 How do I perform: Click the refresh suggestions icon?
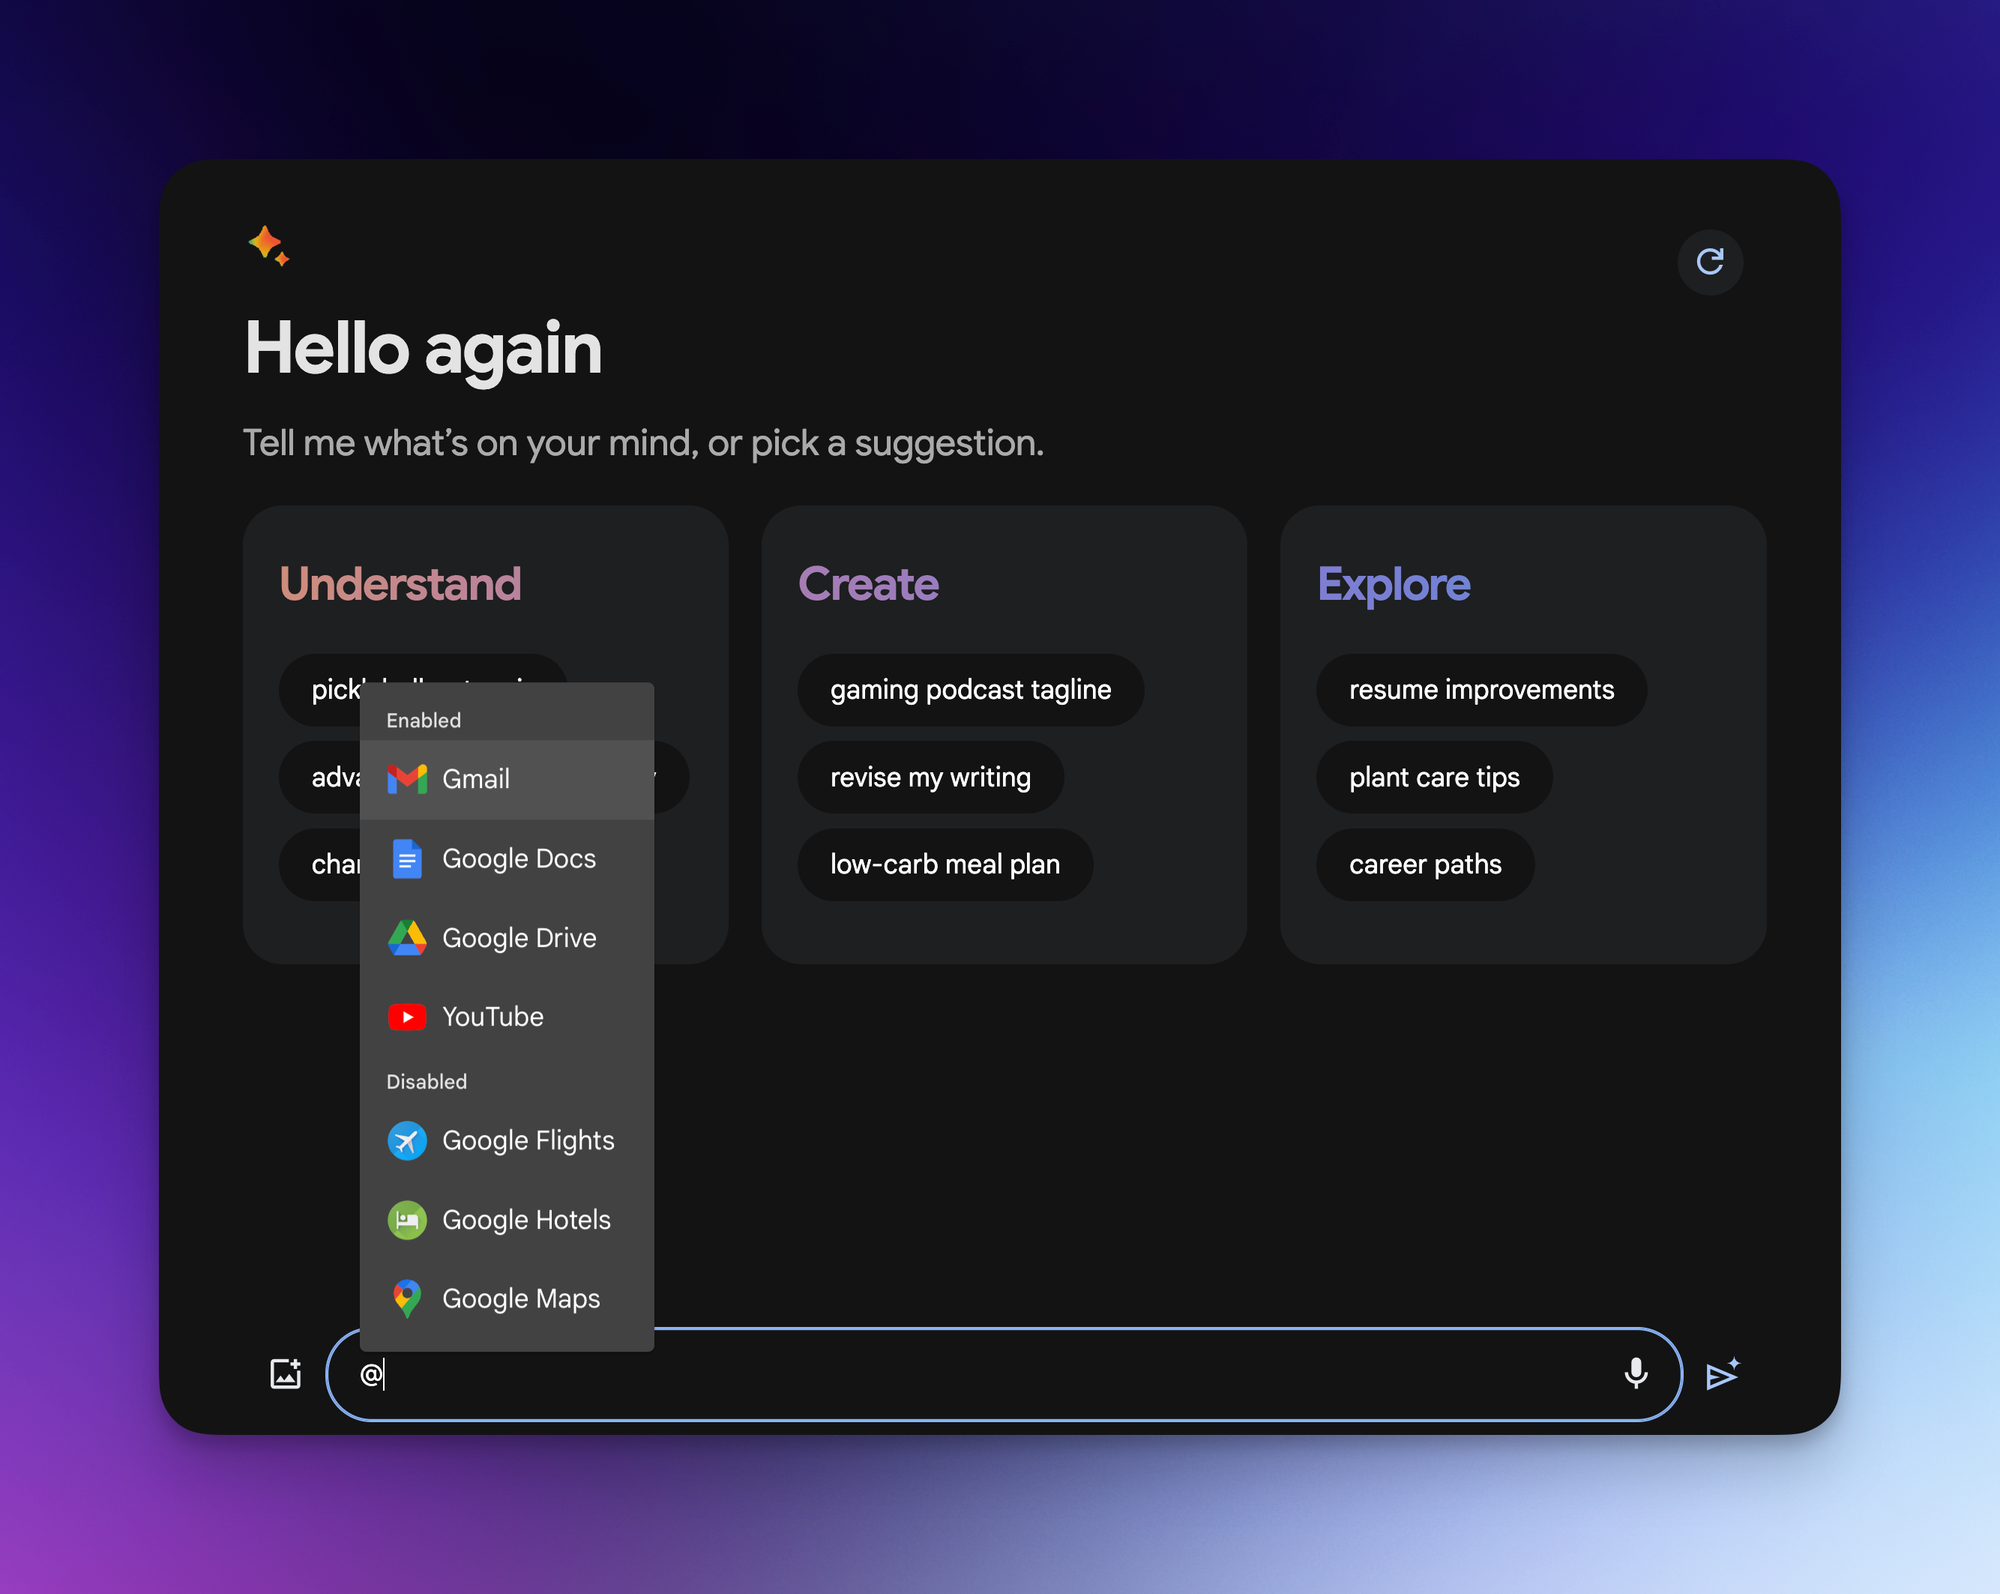pyautogui.click(x=1709, y=262)
